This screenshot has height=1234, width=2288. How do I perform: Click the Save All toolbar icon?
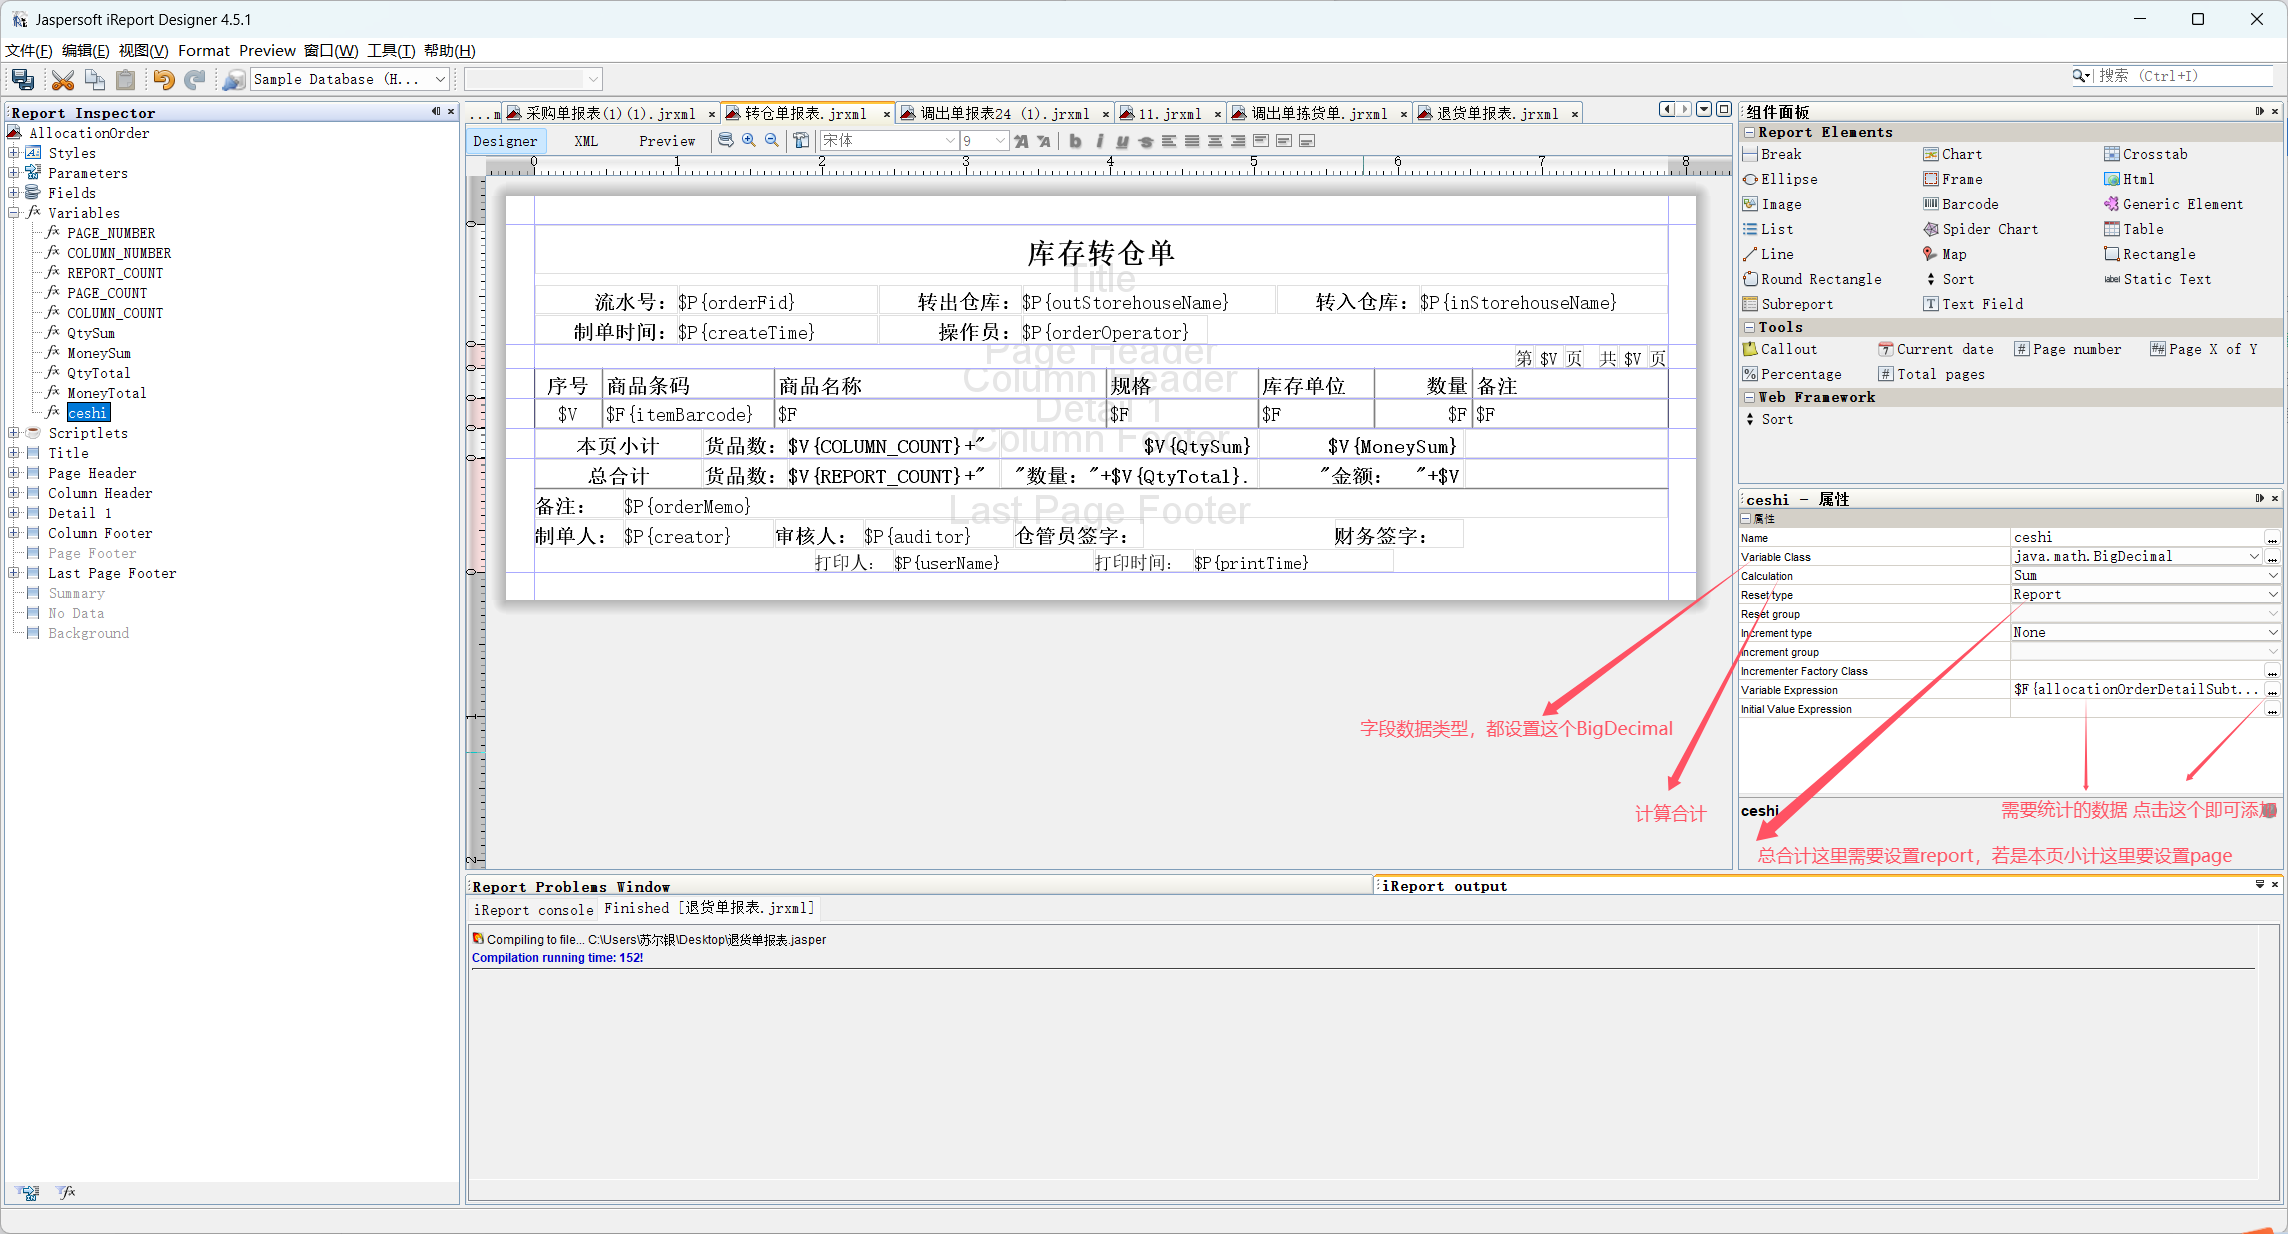23,79
